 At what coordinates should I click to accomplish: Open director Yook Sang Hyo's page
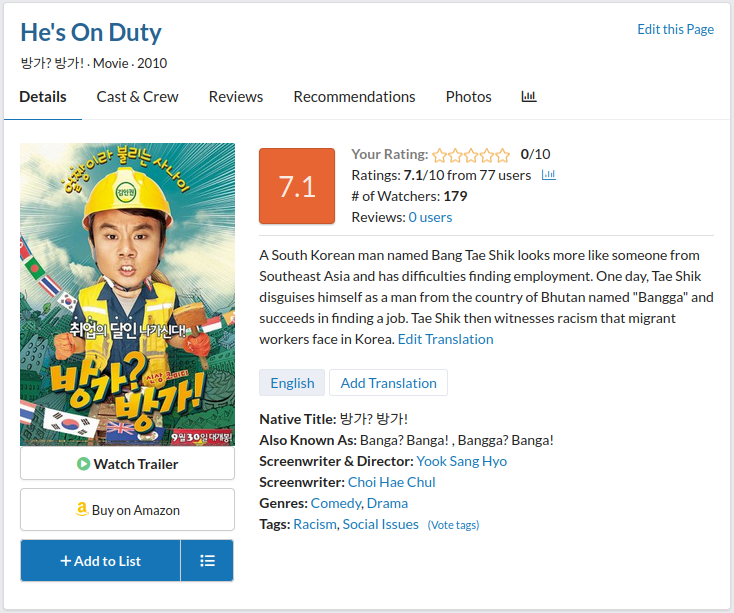point(461,461)
